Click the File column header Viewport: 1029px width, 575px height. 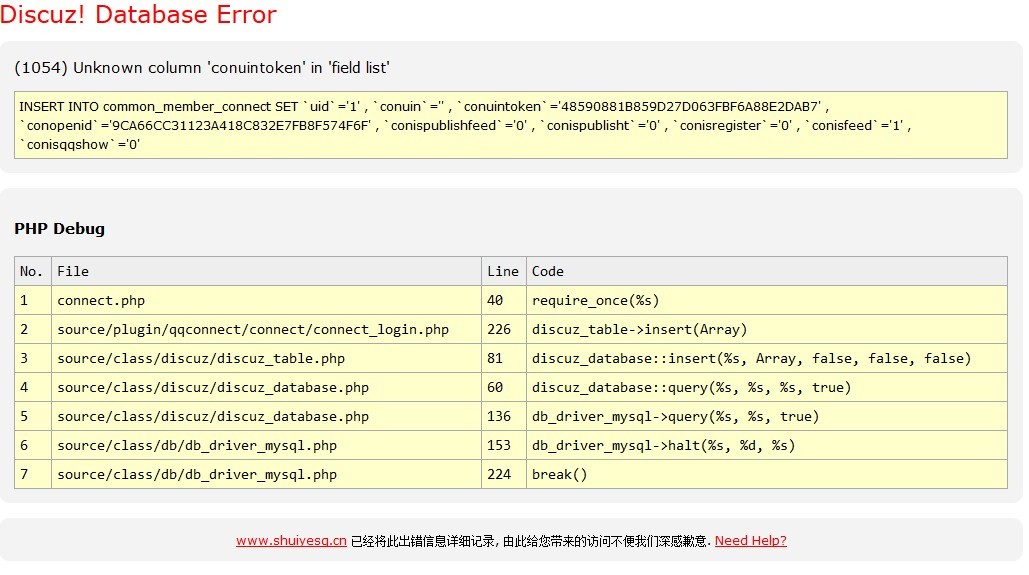73,271
